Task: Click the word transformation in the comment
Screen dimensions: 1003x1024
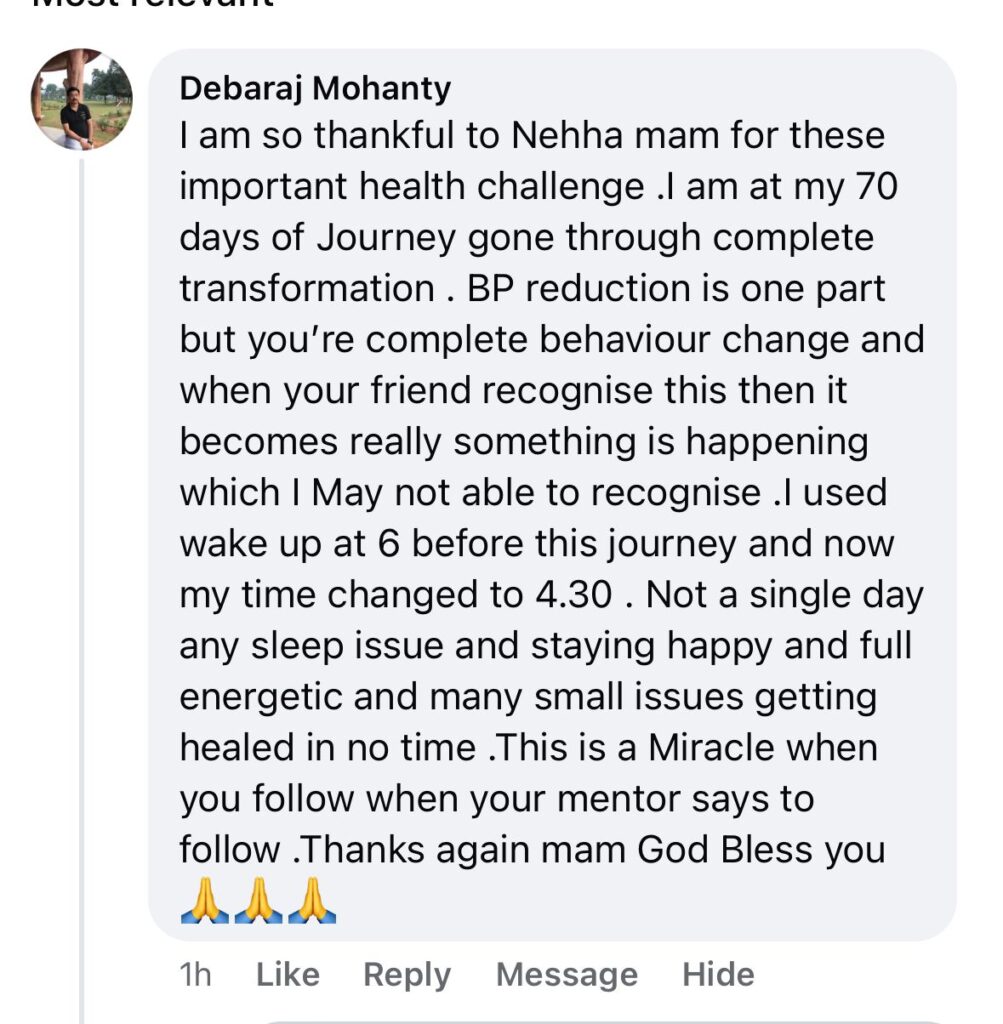Action: point(306,289)
